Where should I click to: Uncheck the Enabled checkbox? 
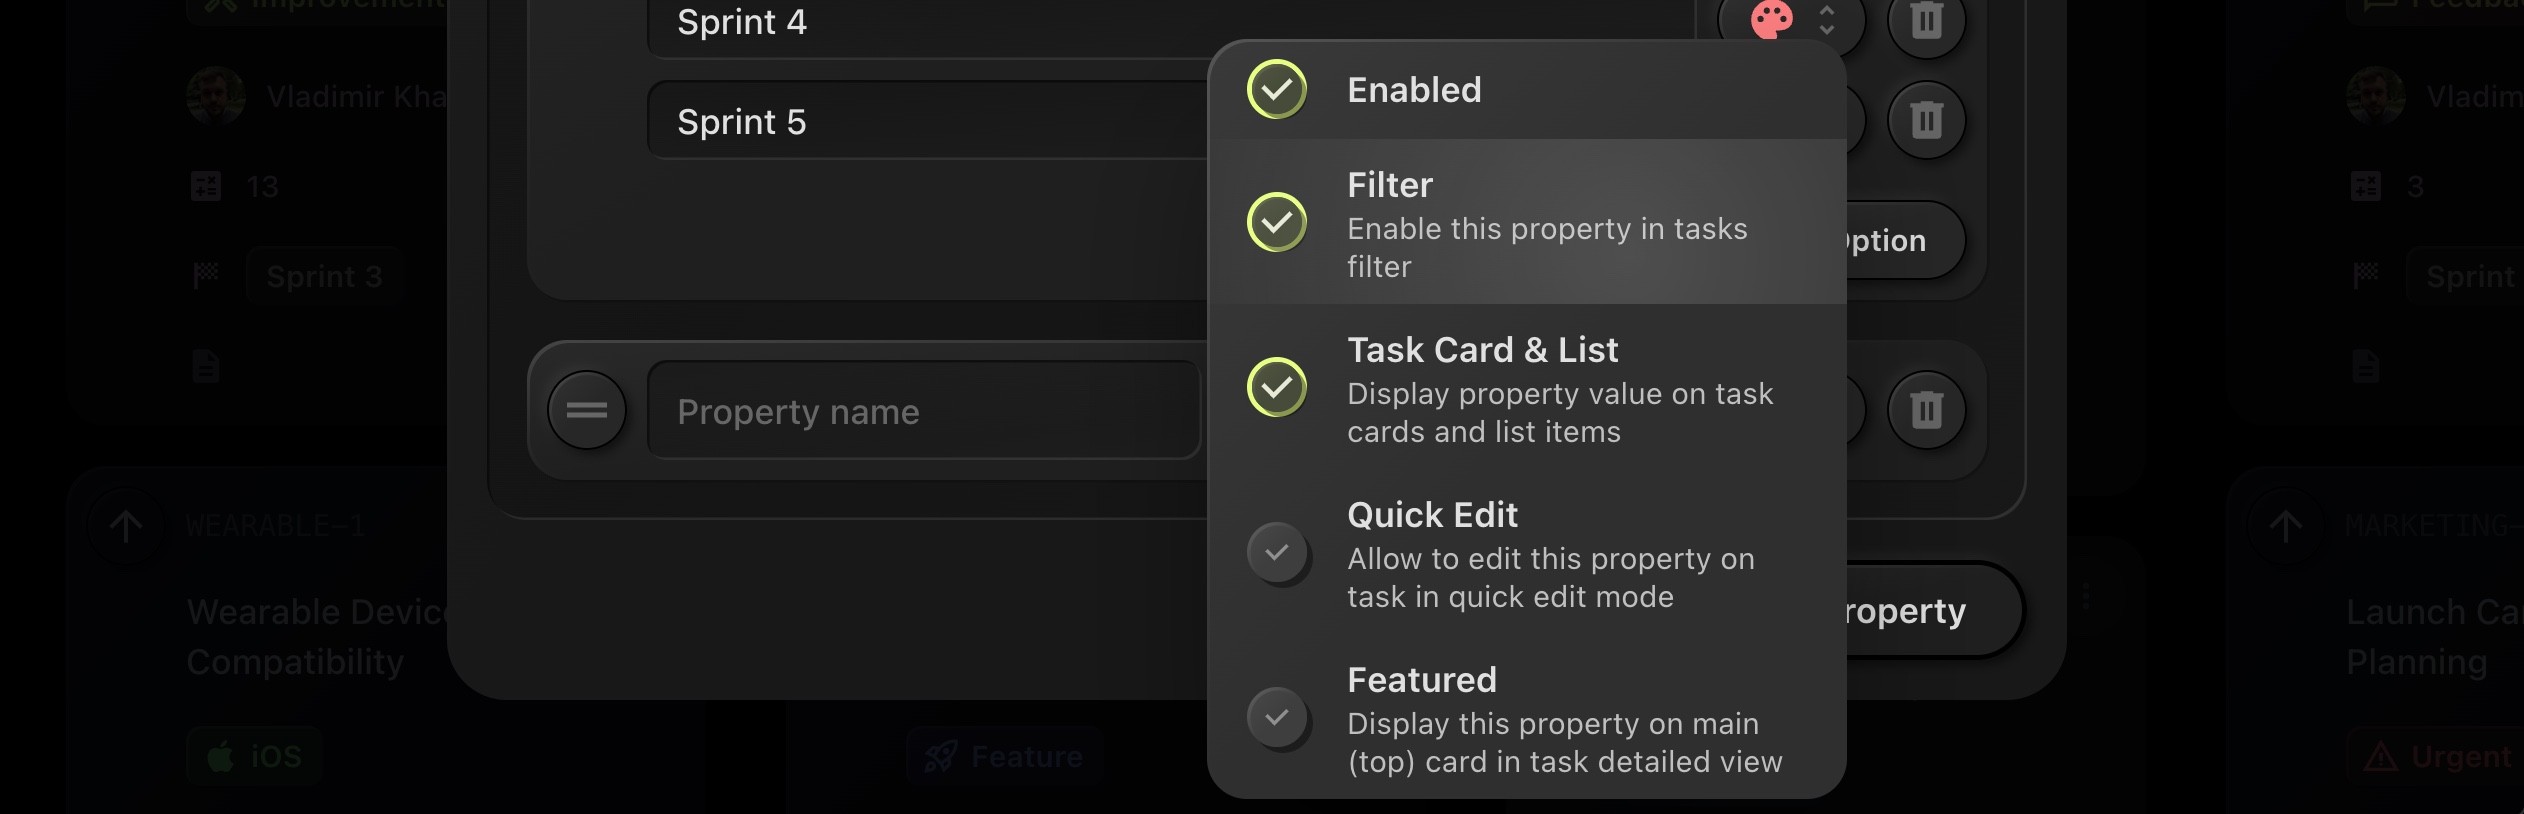[1277, 90]
